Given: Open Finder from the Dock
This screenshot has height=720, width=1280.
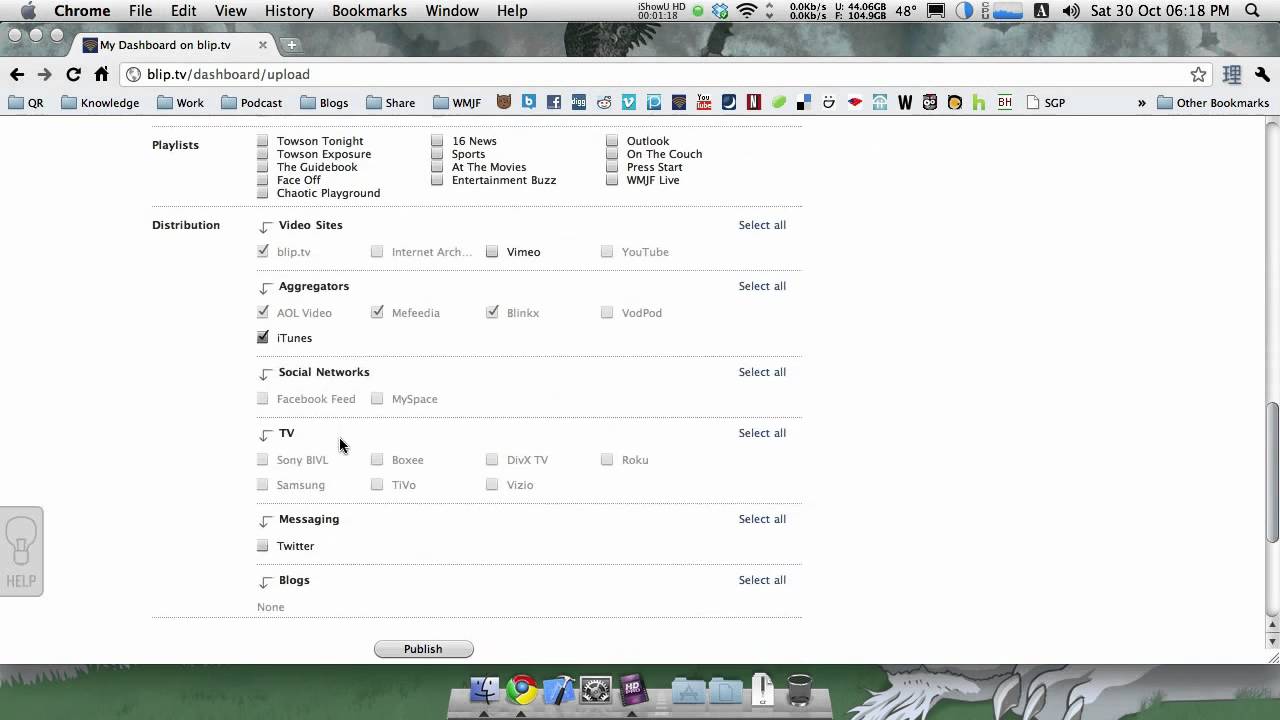Looking at the screenshot, I should (x=484, y=689).
